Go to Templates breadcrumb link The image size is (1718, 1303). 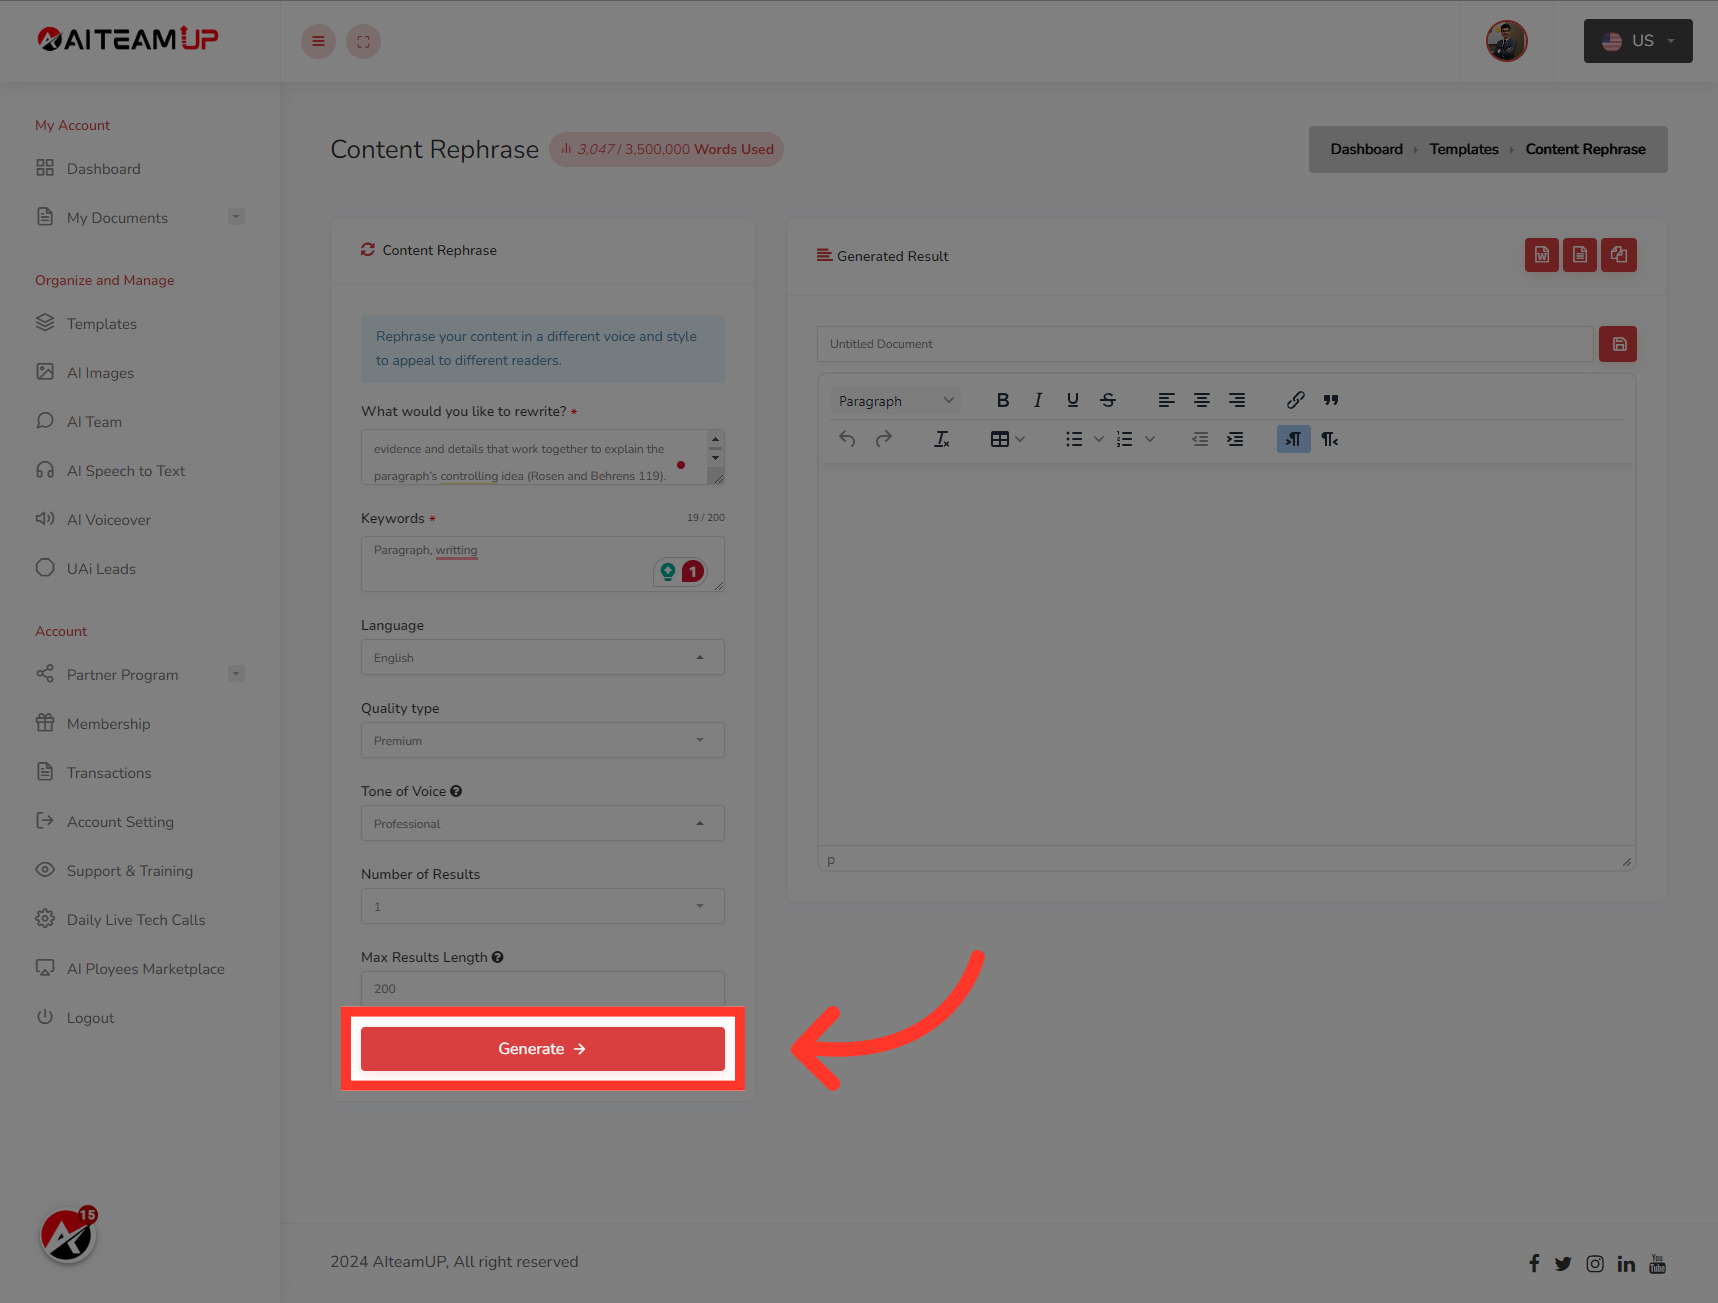(x=1463, y=149)
